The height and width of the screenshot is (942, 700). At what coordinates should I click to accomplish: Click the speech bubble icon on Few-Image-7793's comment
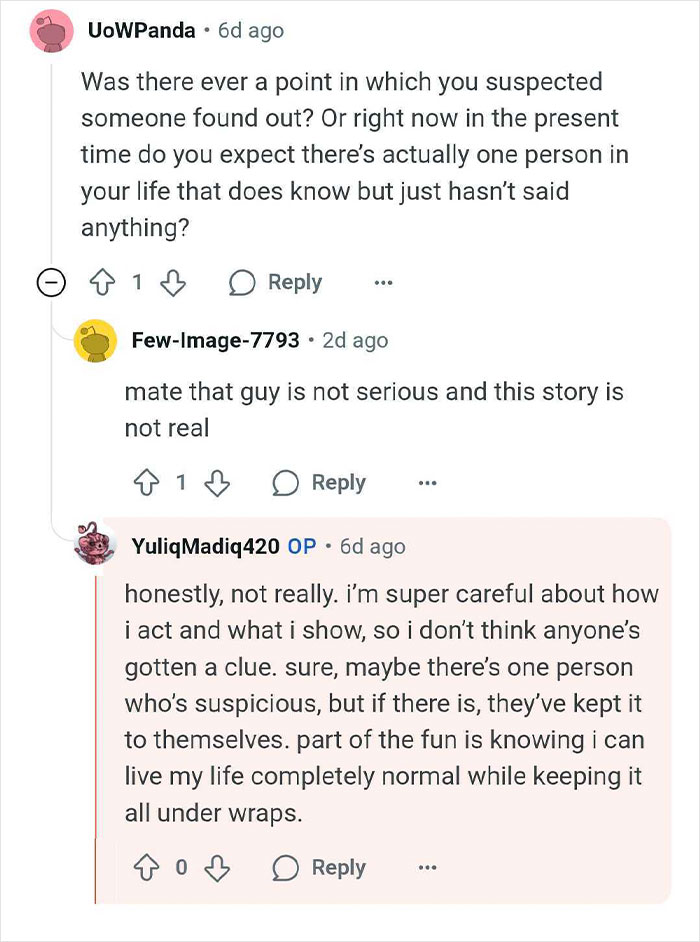click(287, 483)
